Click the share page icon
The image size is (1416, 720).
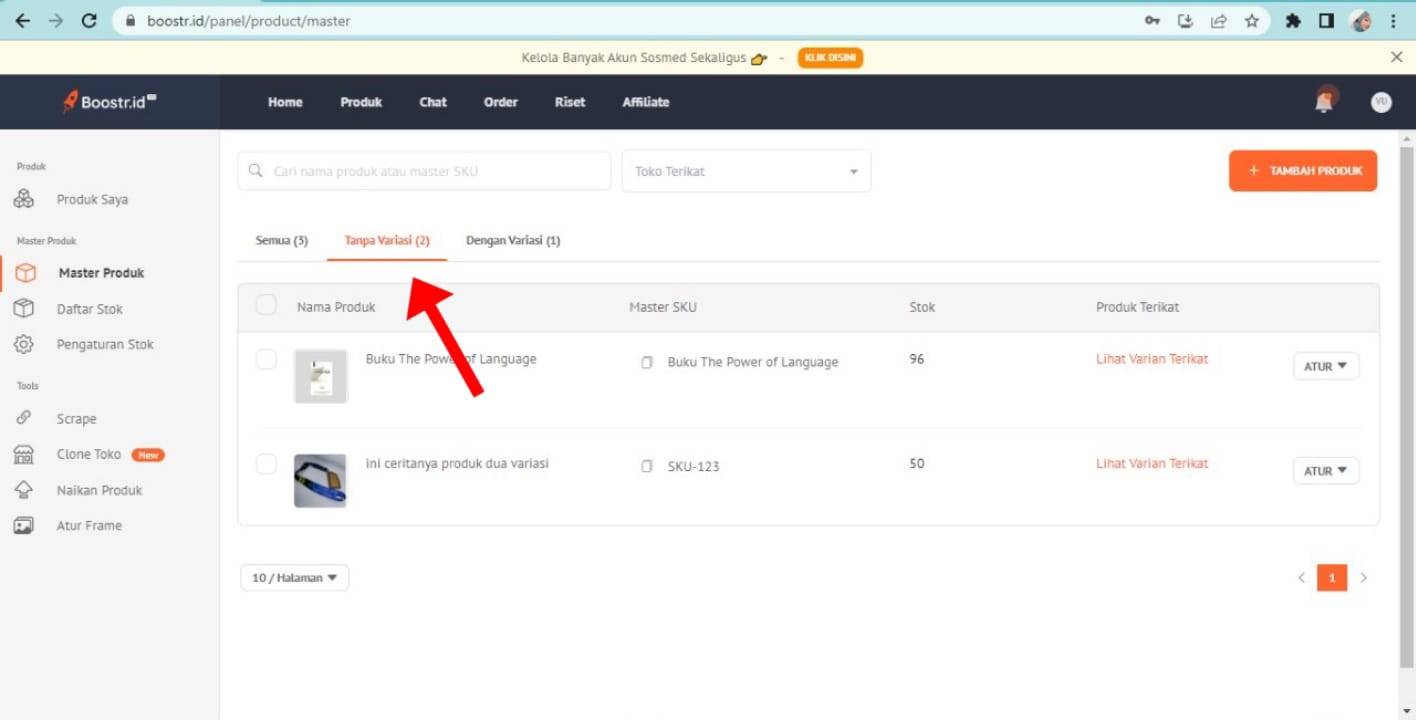[1218, 20]
